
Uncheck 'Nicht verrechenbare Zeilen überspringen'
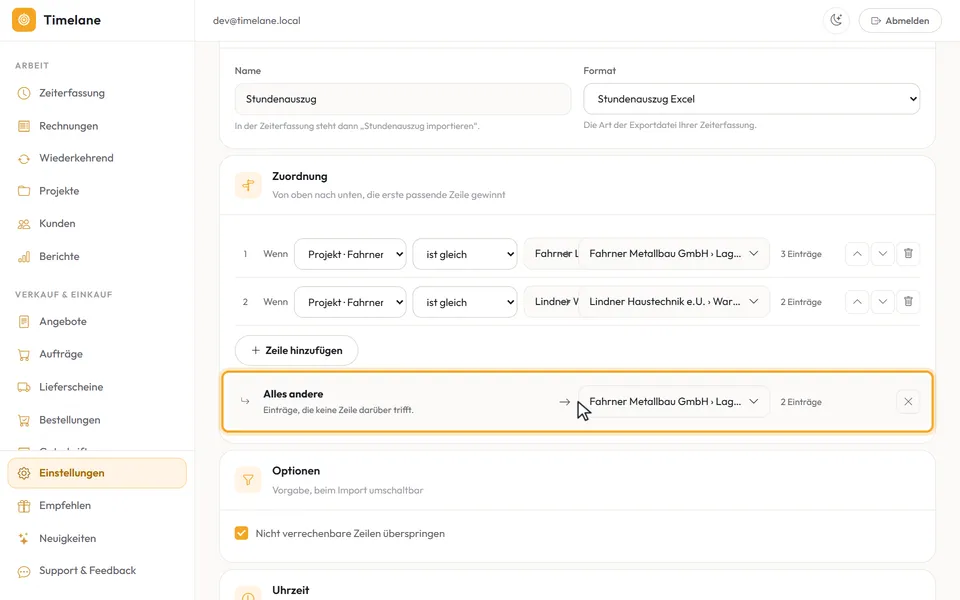click(241, 533)
